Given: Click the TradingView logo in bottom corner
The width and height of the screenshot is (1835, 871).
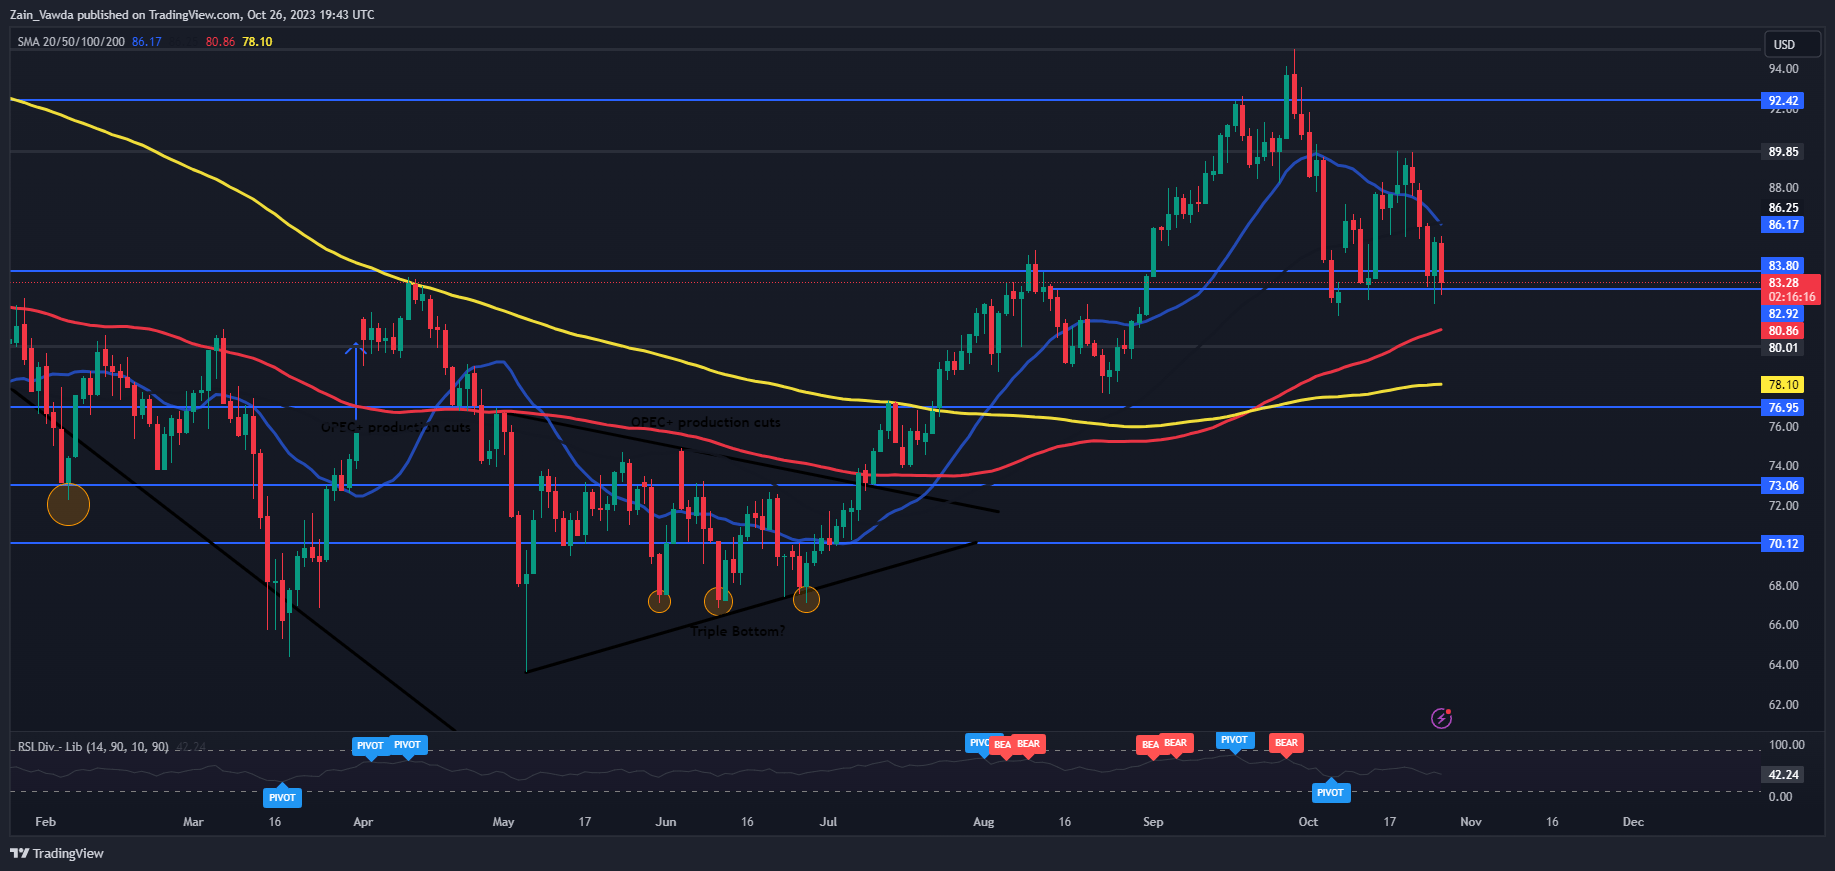Looking at the screenshot, I should pos(57,853).
